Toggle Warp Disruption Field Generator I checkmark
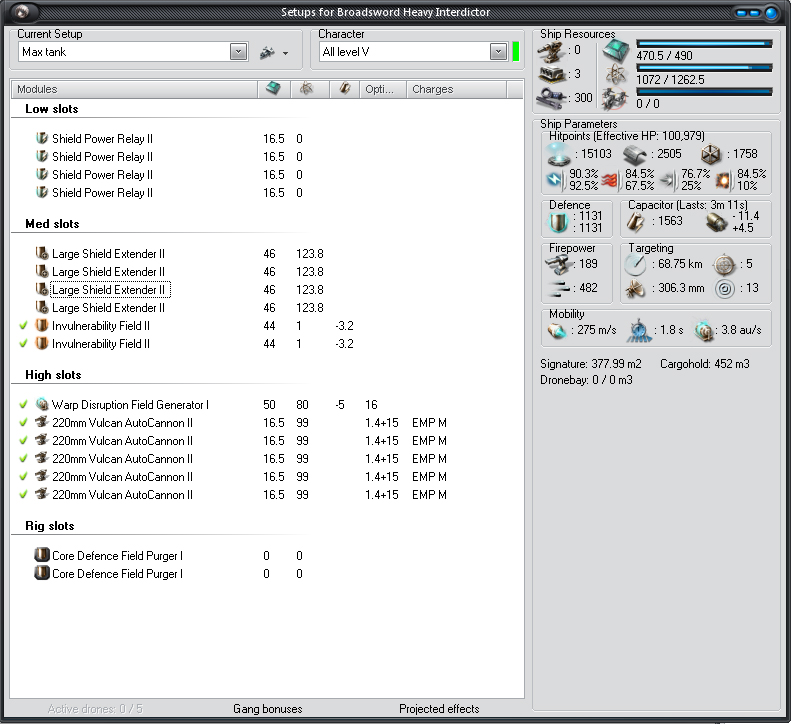The width and height of the screenshot is (791, 724). pyautogui.click(x=23, y=405)
